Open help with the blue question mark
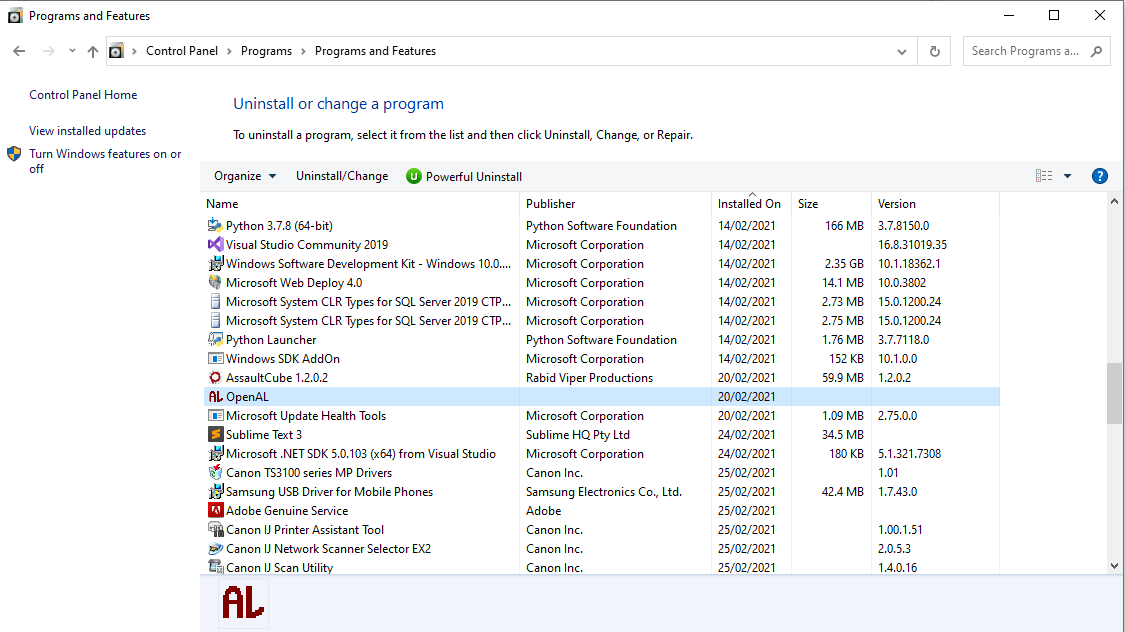 tap(1099, 176)
